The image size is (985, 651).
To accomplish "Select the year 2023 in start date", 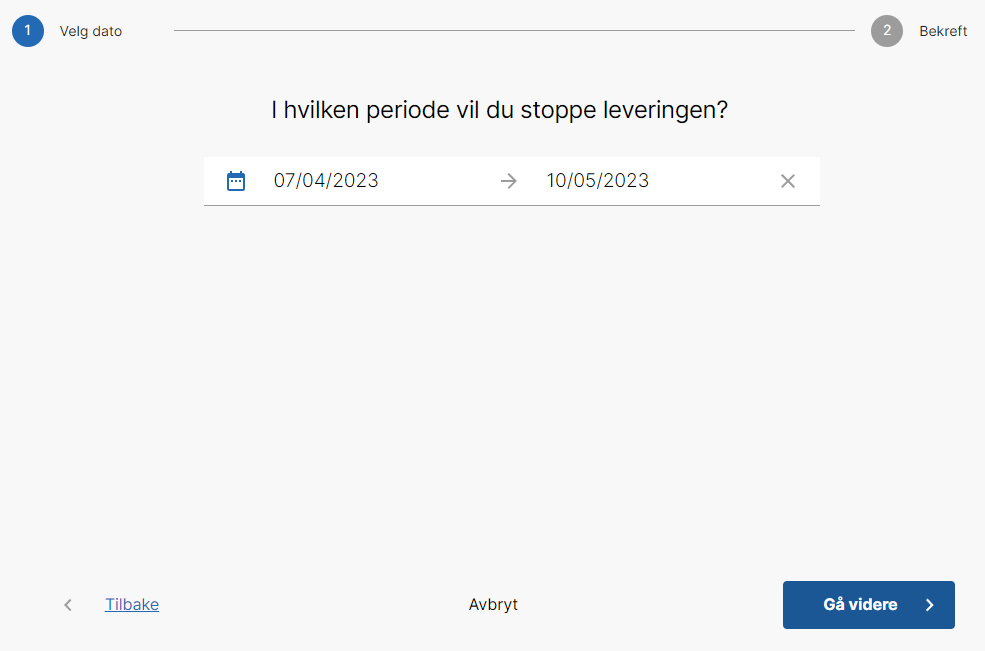I will tap(356, 181).
